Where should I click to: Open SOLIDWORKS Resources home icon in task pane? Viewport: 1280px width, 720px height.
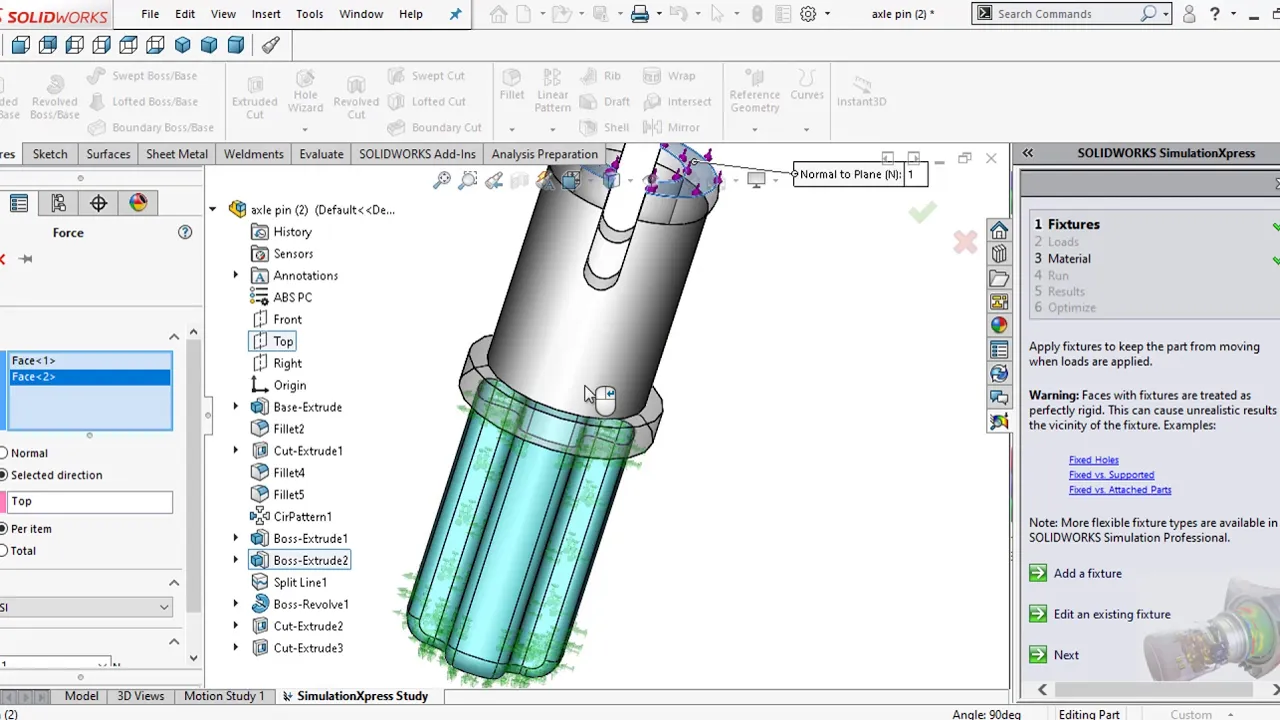pos(999,230)
